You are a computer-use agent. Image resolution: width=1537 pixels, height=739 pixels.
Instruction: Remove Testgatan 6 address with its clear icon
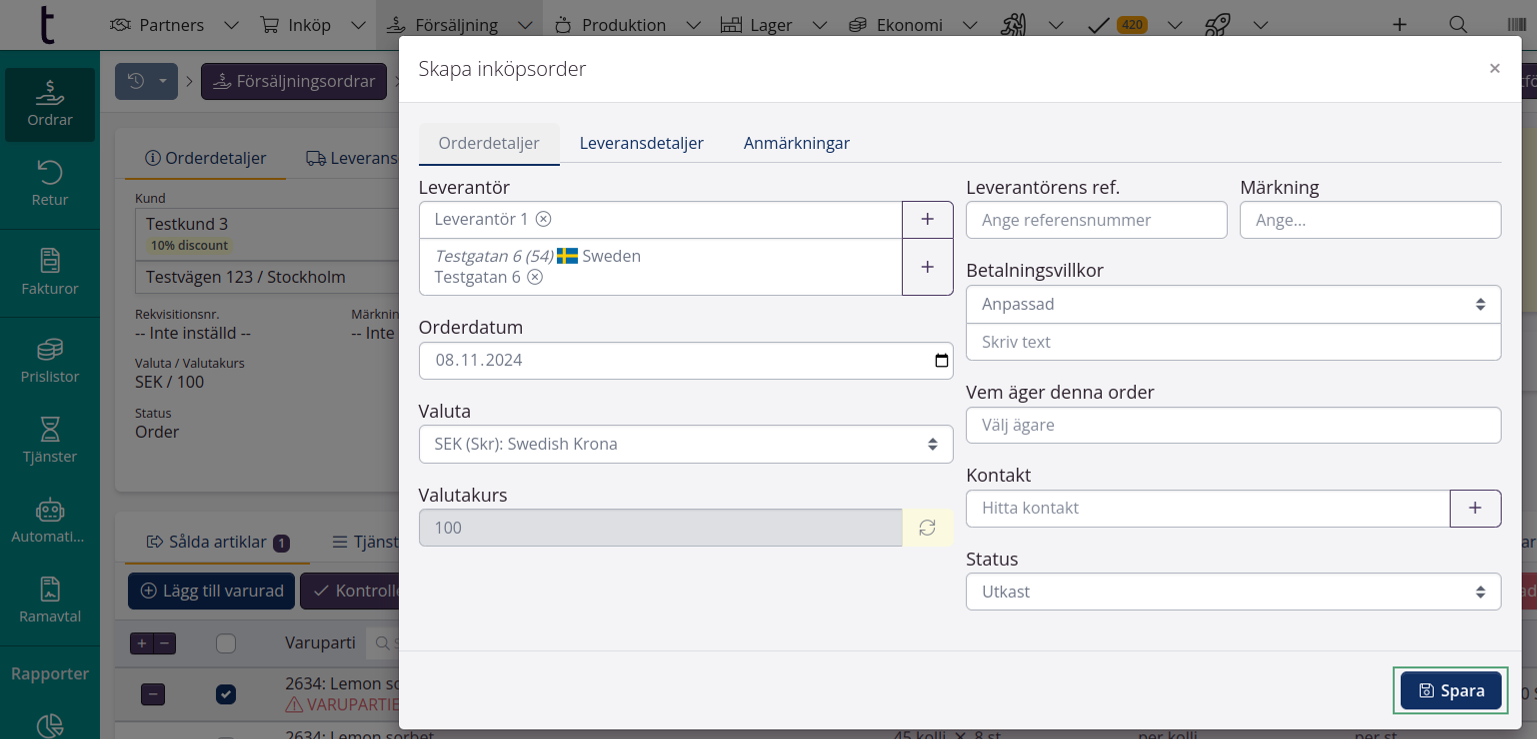tap(535, 277)
